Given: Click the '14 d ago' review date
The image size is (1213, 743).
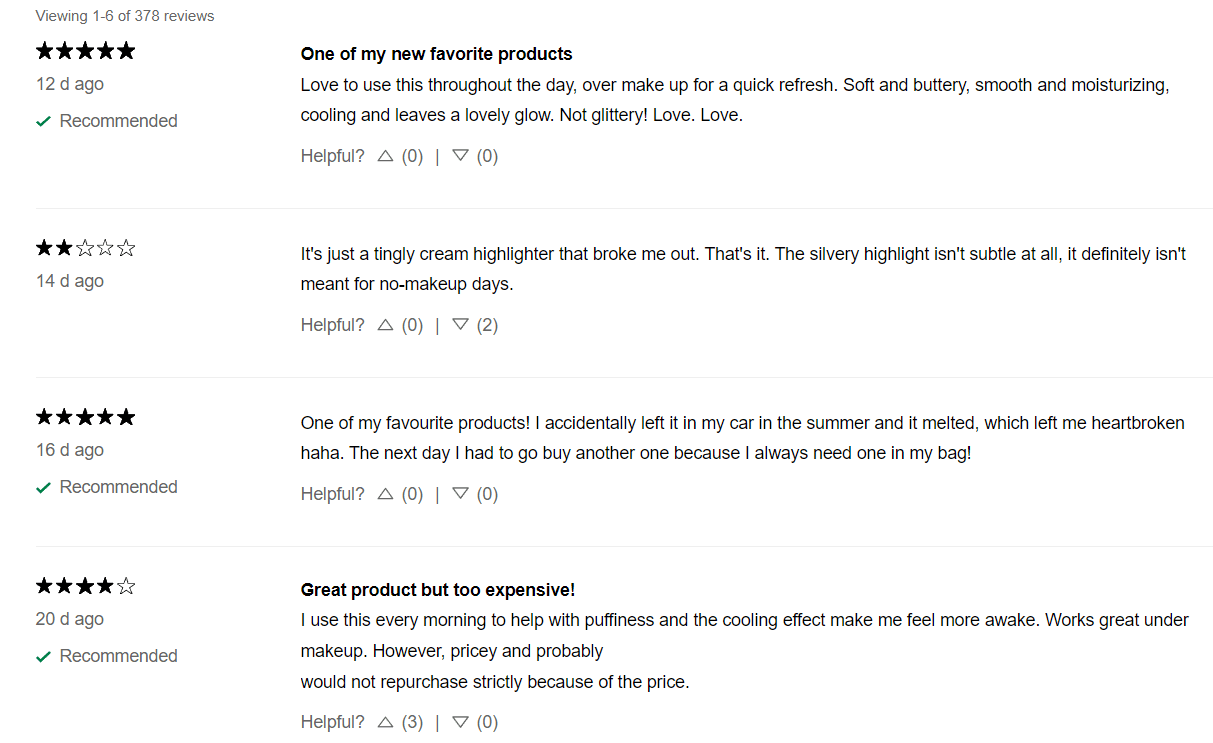Looking at the screenshot, I should 70,281.
